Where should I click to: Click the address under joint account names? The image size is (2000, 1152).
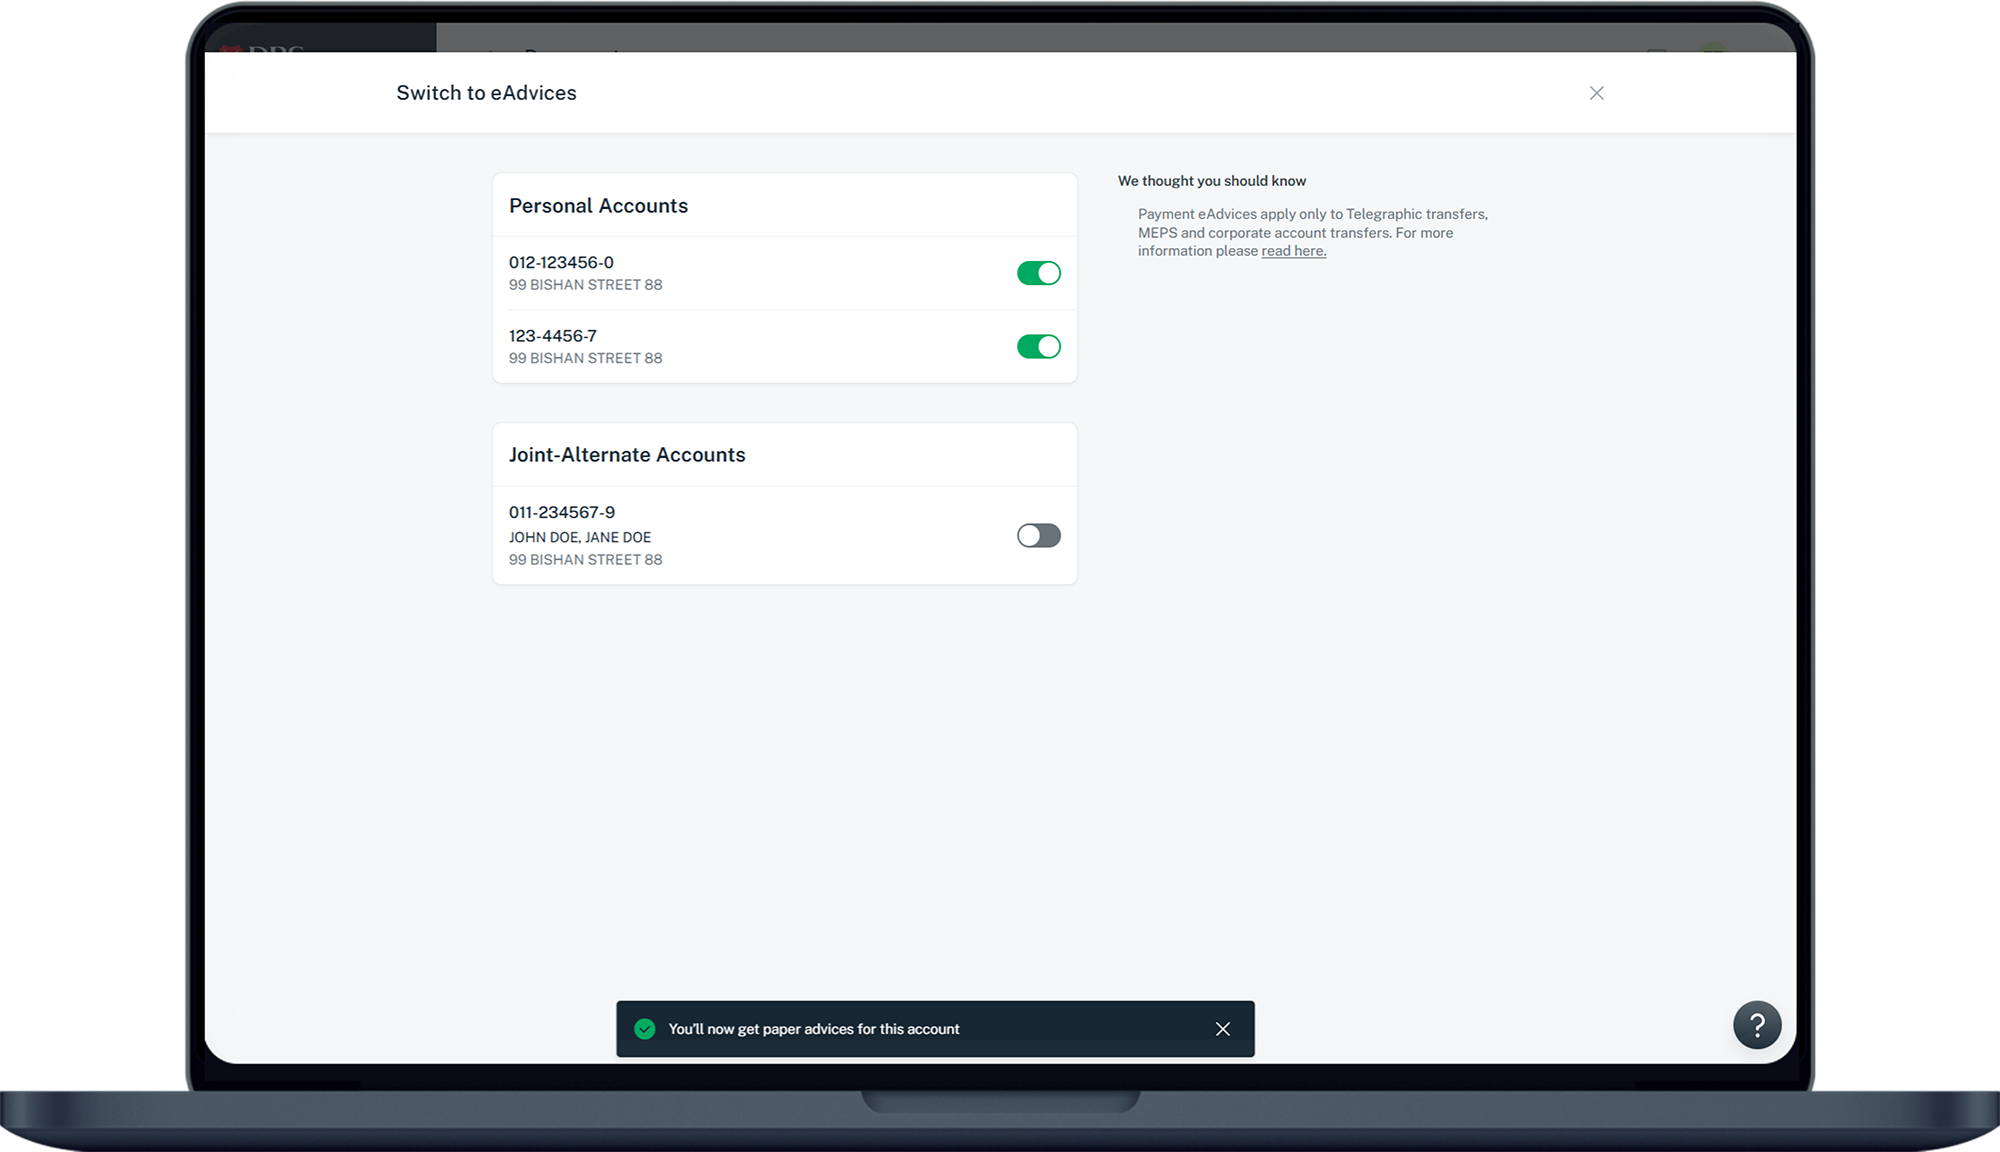tap(585, 560)
